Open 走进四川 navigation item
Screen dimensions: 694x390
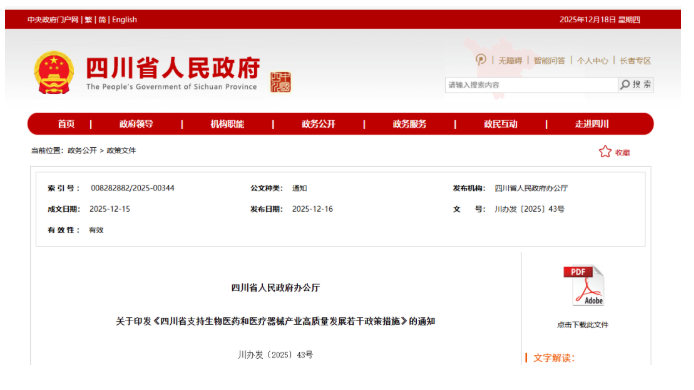click(592, 124)
